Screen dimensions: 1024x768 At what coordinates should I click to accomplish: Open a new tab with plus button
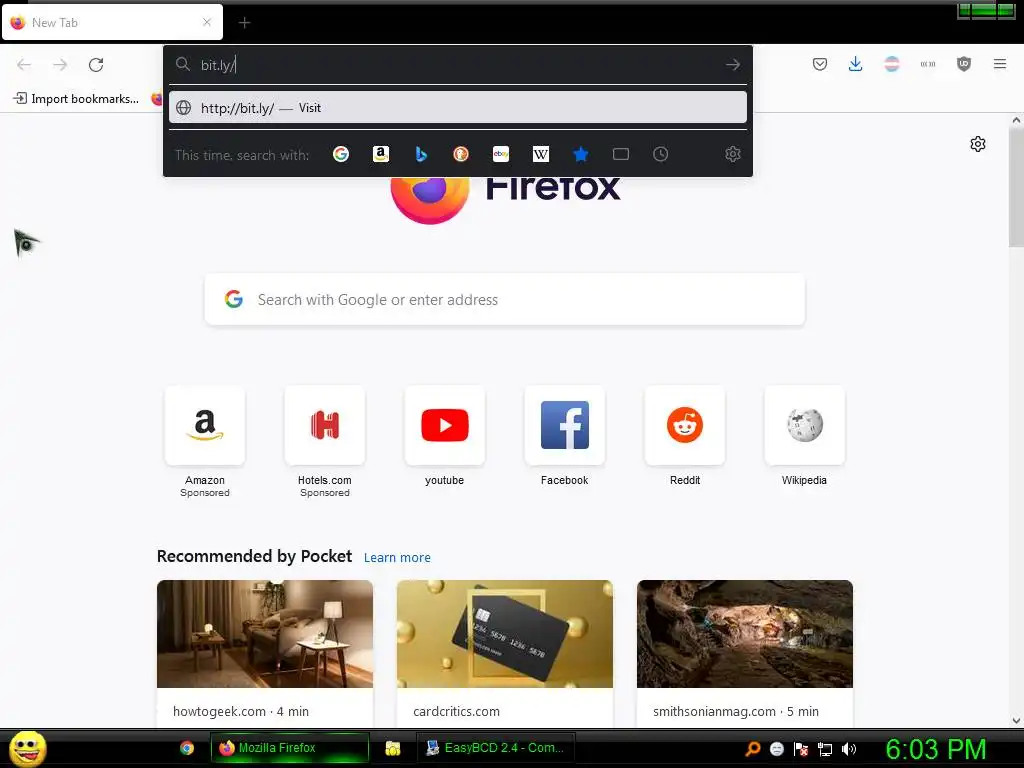tap(244, 23)
